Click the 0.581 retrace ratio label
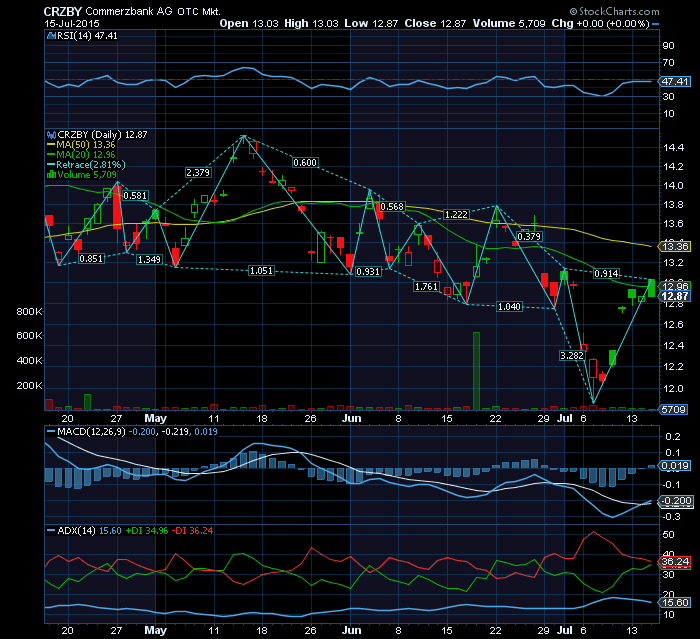This screenshot has width=700, height=639. [135, 196]
